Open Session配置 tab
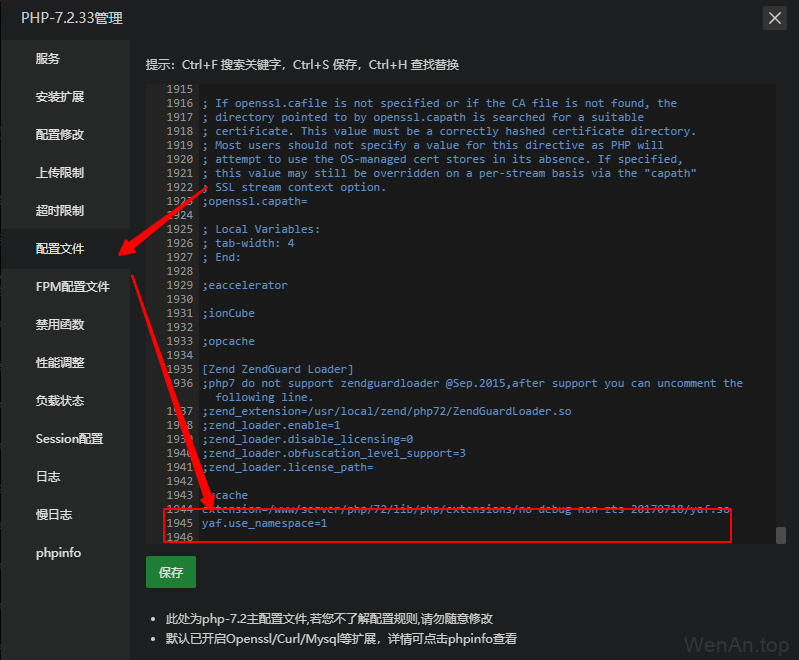 point(69,439)
